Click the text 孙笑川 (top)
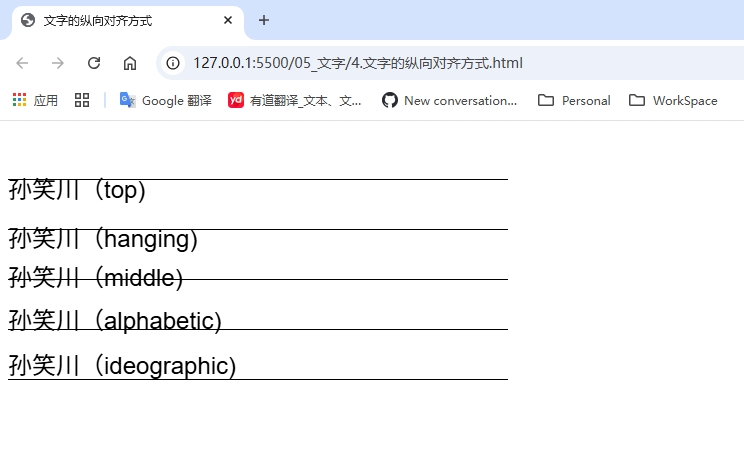Screen dimensions: 744x452 (x=77, y=190)
